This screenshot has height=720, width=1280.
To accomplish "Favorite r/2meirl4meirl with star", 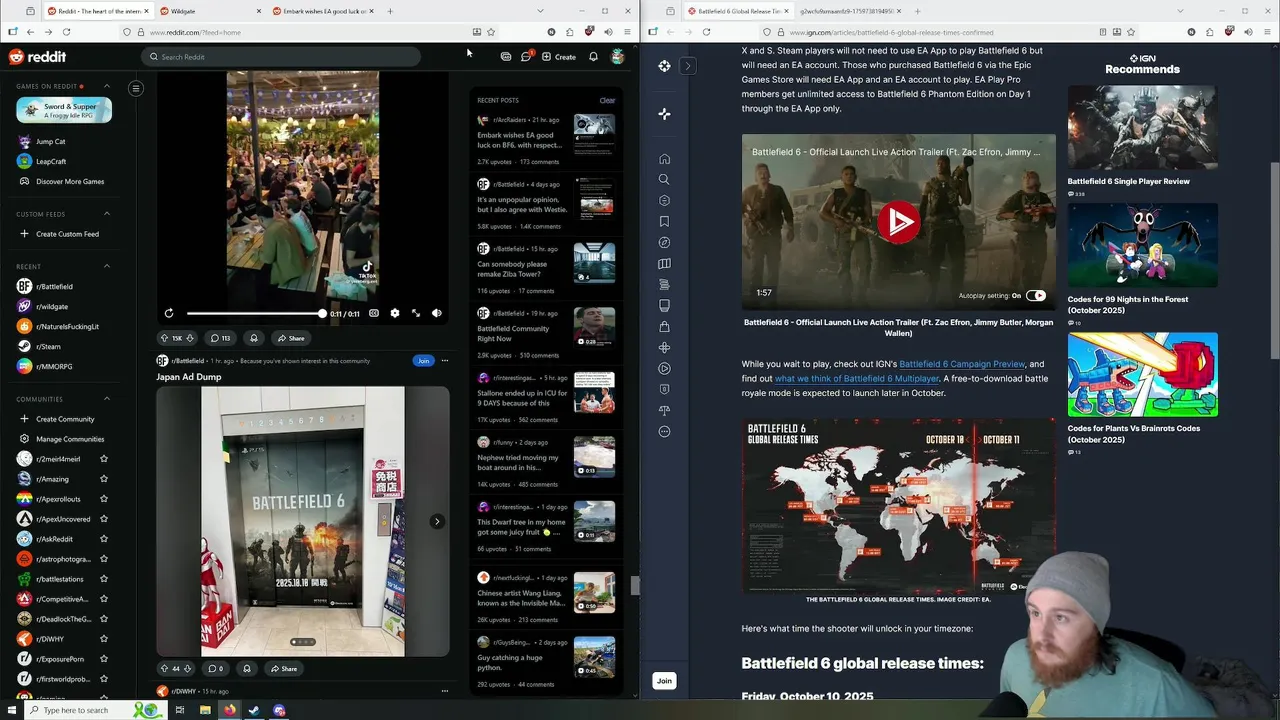I will click(x=104, y=459).
